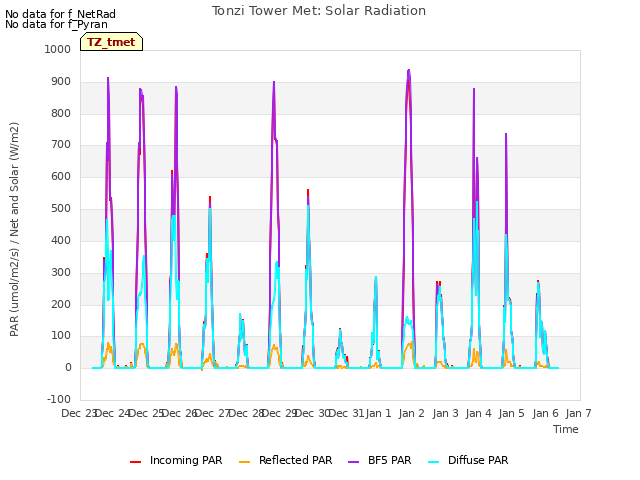Click y-axis tick label 500
Image resolution: width=640 pixels, height=480 pixels.
[61, 209]
